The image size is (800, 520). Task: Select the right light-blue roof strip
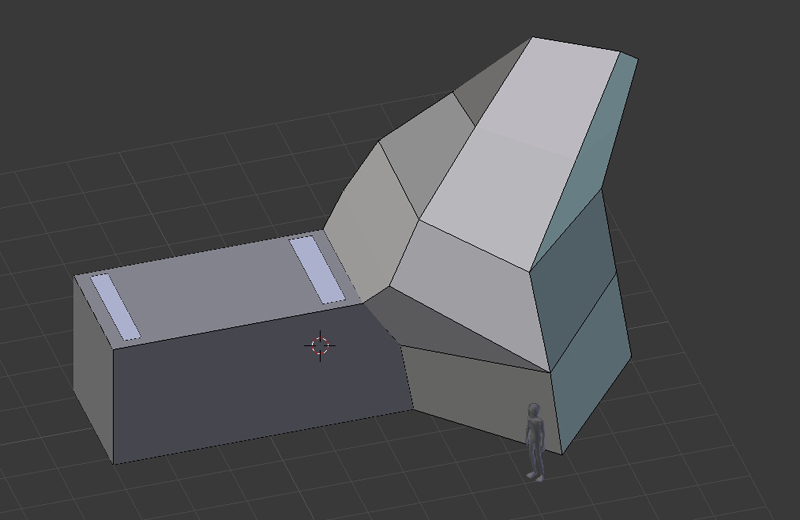coord(317,269)
